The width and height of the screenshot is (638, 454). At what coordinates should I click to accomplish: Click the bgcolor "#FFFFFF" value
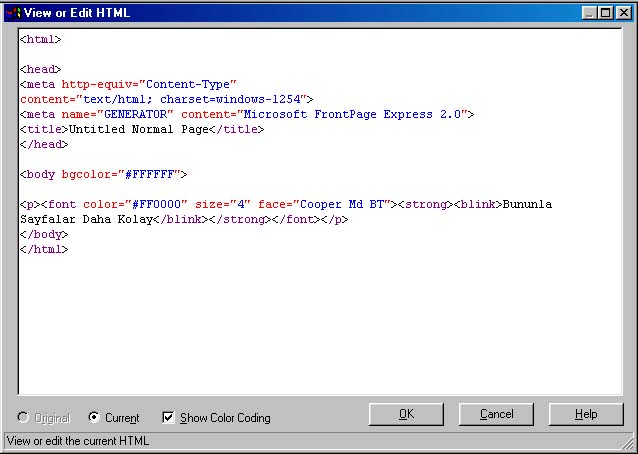tap(148, 174)
